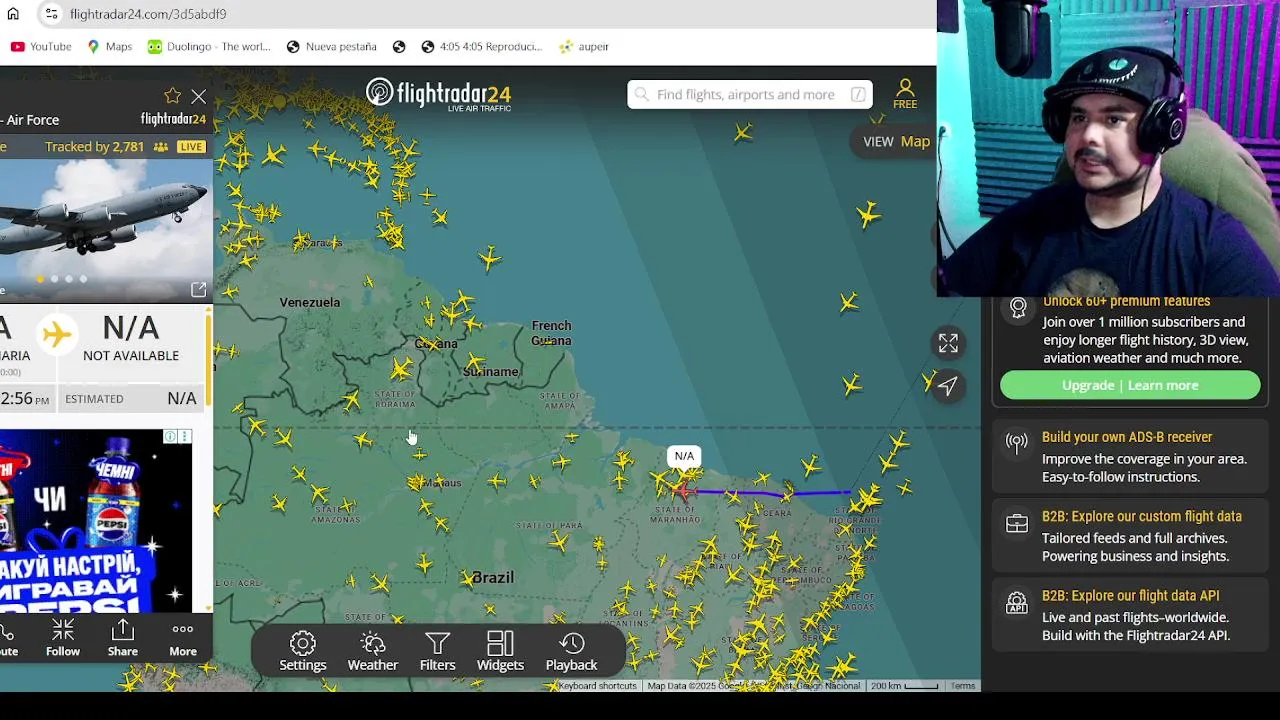Open site information icon in address bar

point(51,14)
